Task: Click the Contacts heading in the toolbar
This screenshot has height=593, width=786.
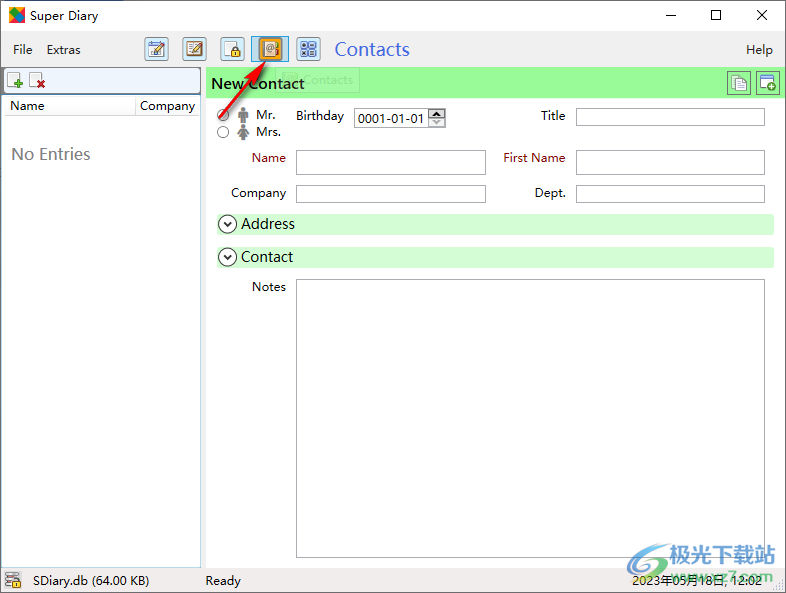Action: (x=372, y=49)
